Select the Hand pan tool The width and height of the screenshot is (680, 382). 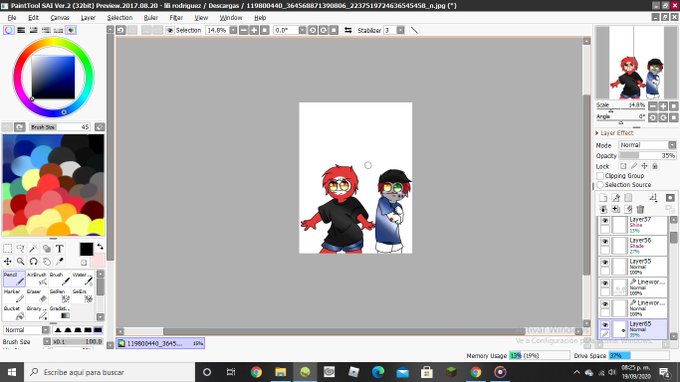pyautogui.click(x=46, y=261)
